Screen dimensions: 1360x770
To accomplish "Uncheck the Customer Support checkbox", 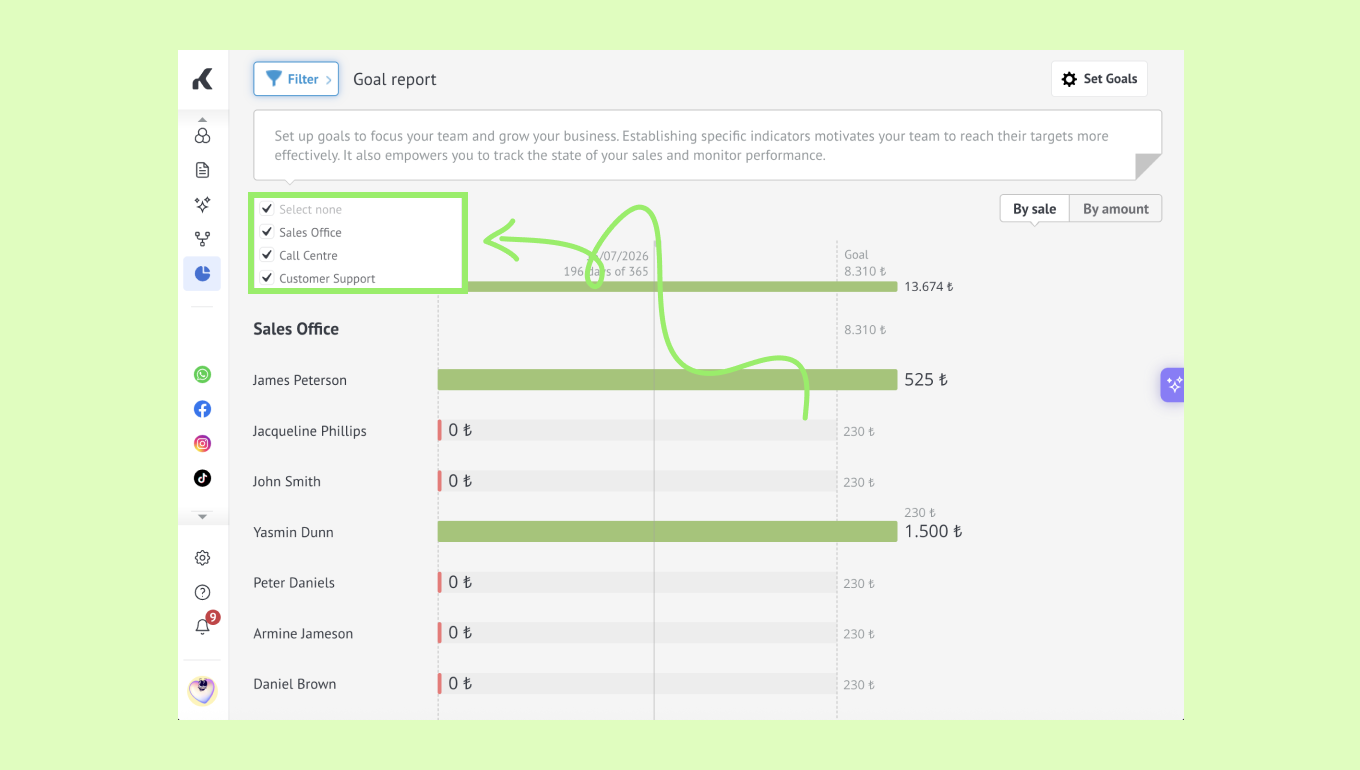I will click(x=267, y=278).
